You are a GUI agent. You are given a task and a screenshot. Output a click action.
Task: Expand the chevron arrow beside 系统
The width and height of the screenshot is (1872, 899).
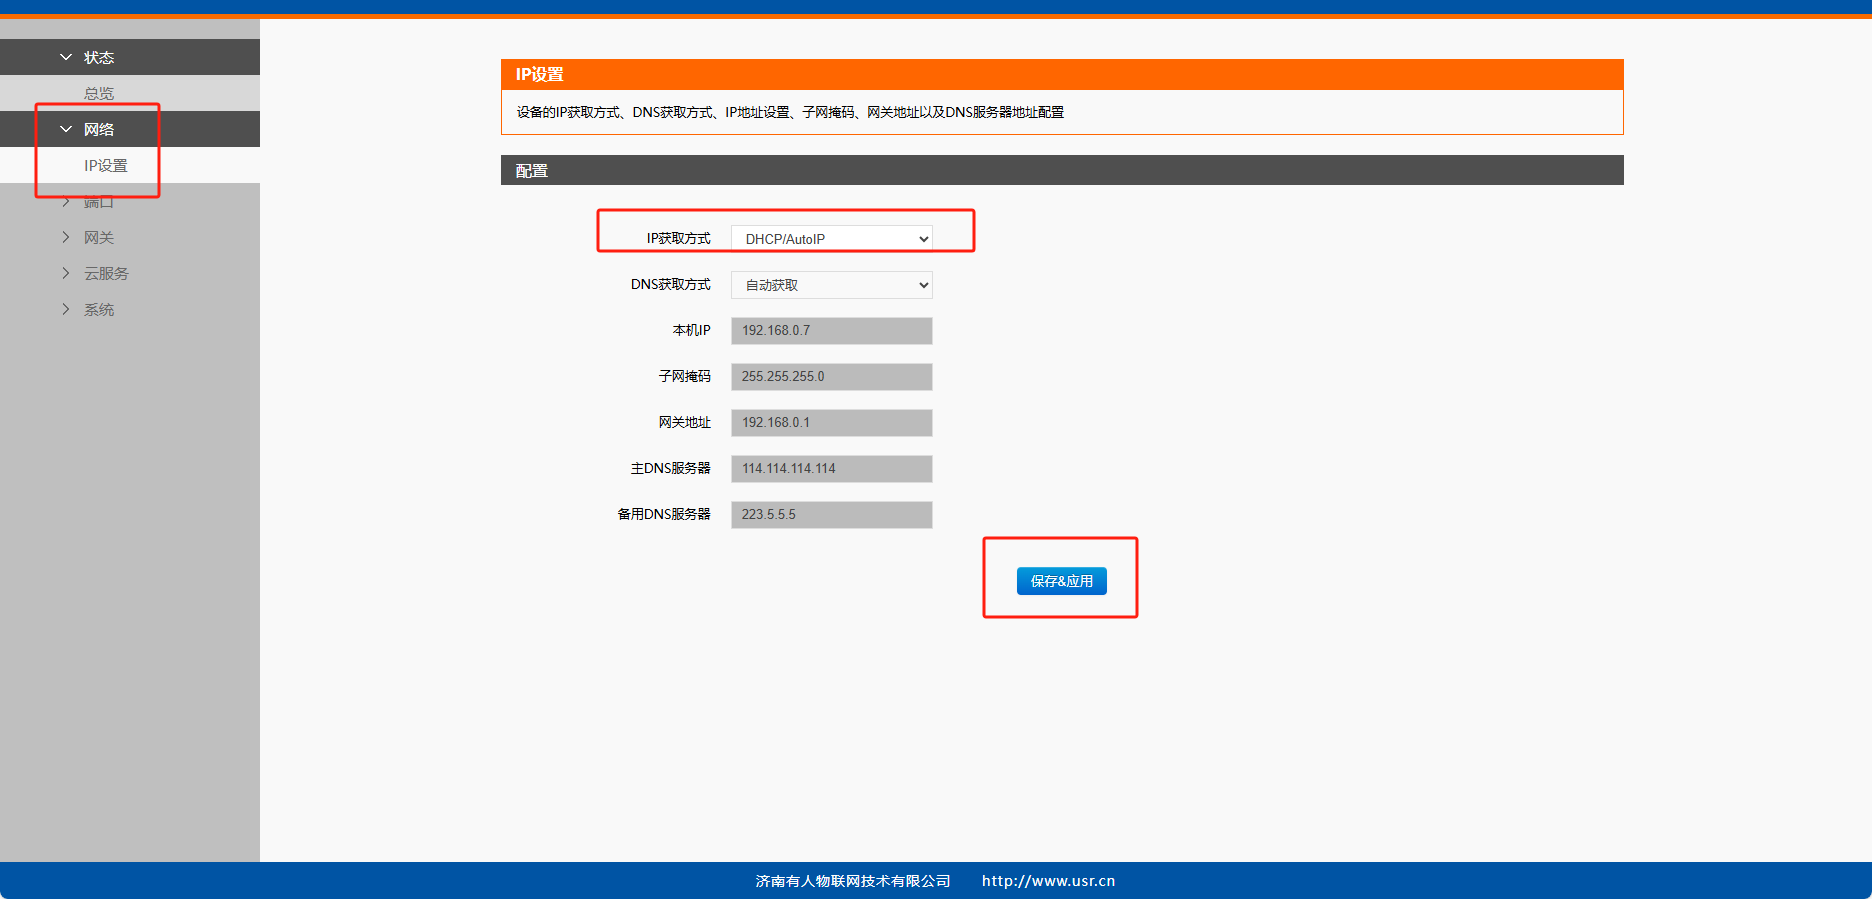(x=66, y=310)
